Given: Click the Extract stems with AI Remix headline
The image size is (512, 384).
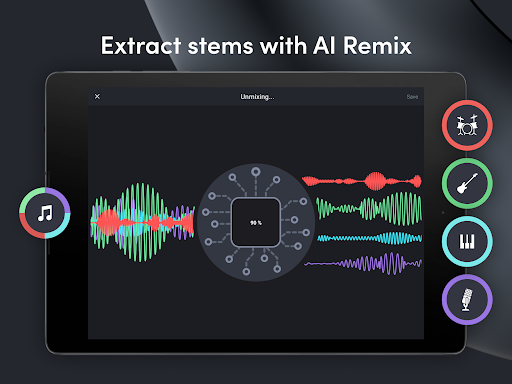Looking at the screenshot, I should (x=256, y=45).
